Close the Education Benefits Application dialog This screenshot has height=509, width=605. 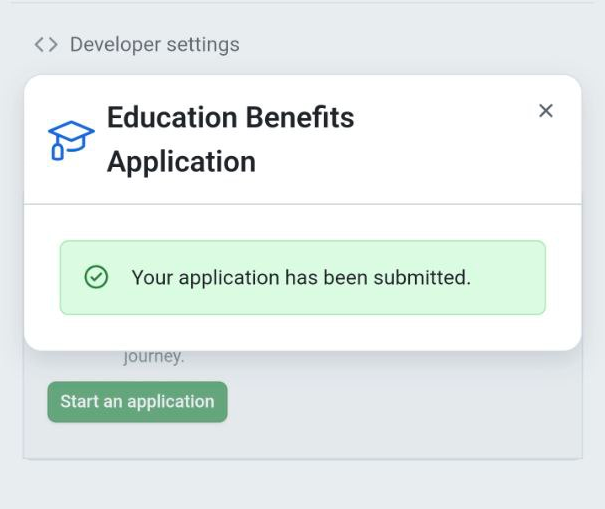coord(546,111)
